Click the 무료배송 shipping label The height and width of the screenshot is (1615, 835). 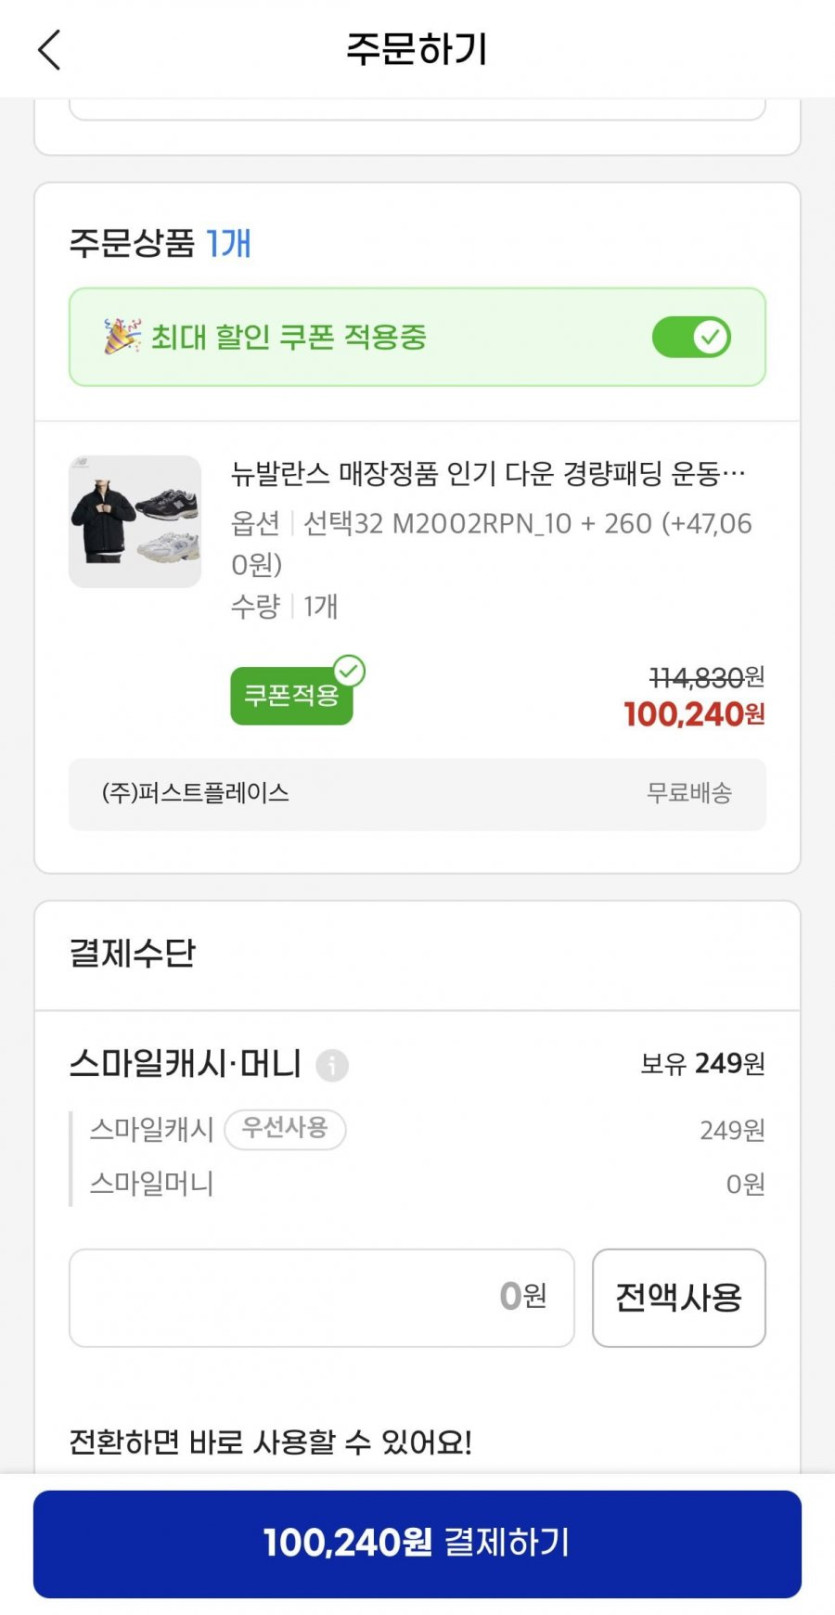(x=689, y=793)
